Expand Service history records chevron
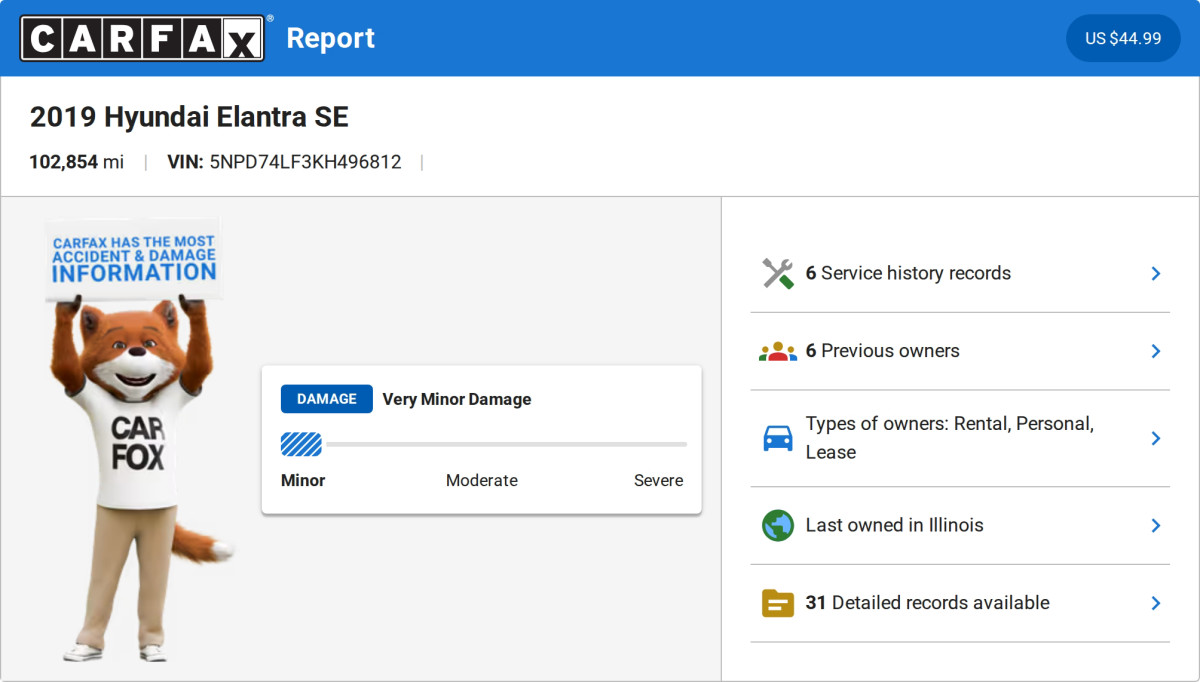The image size is (1200, 682). [x=1155, y=273]
